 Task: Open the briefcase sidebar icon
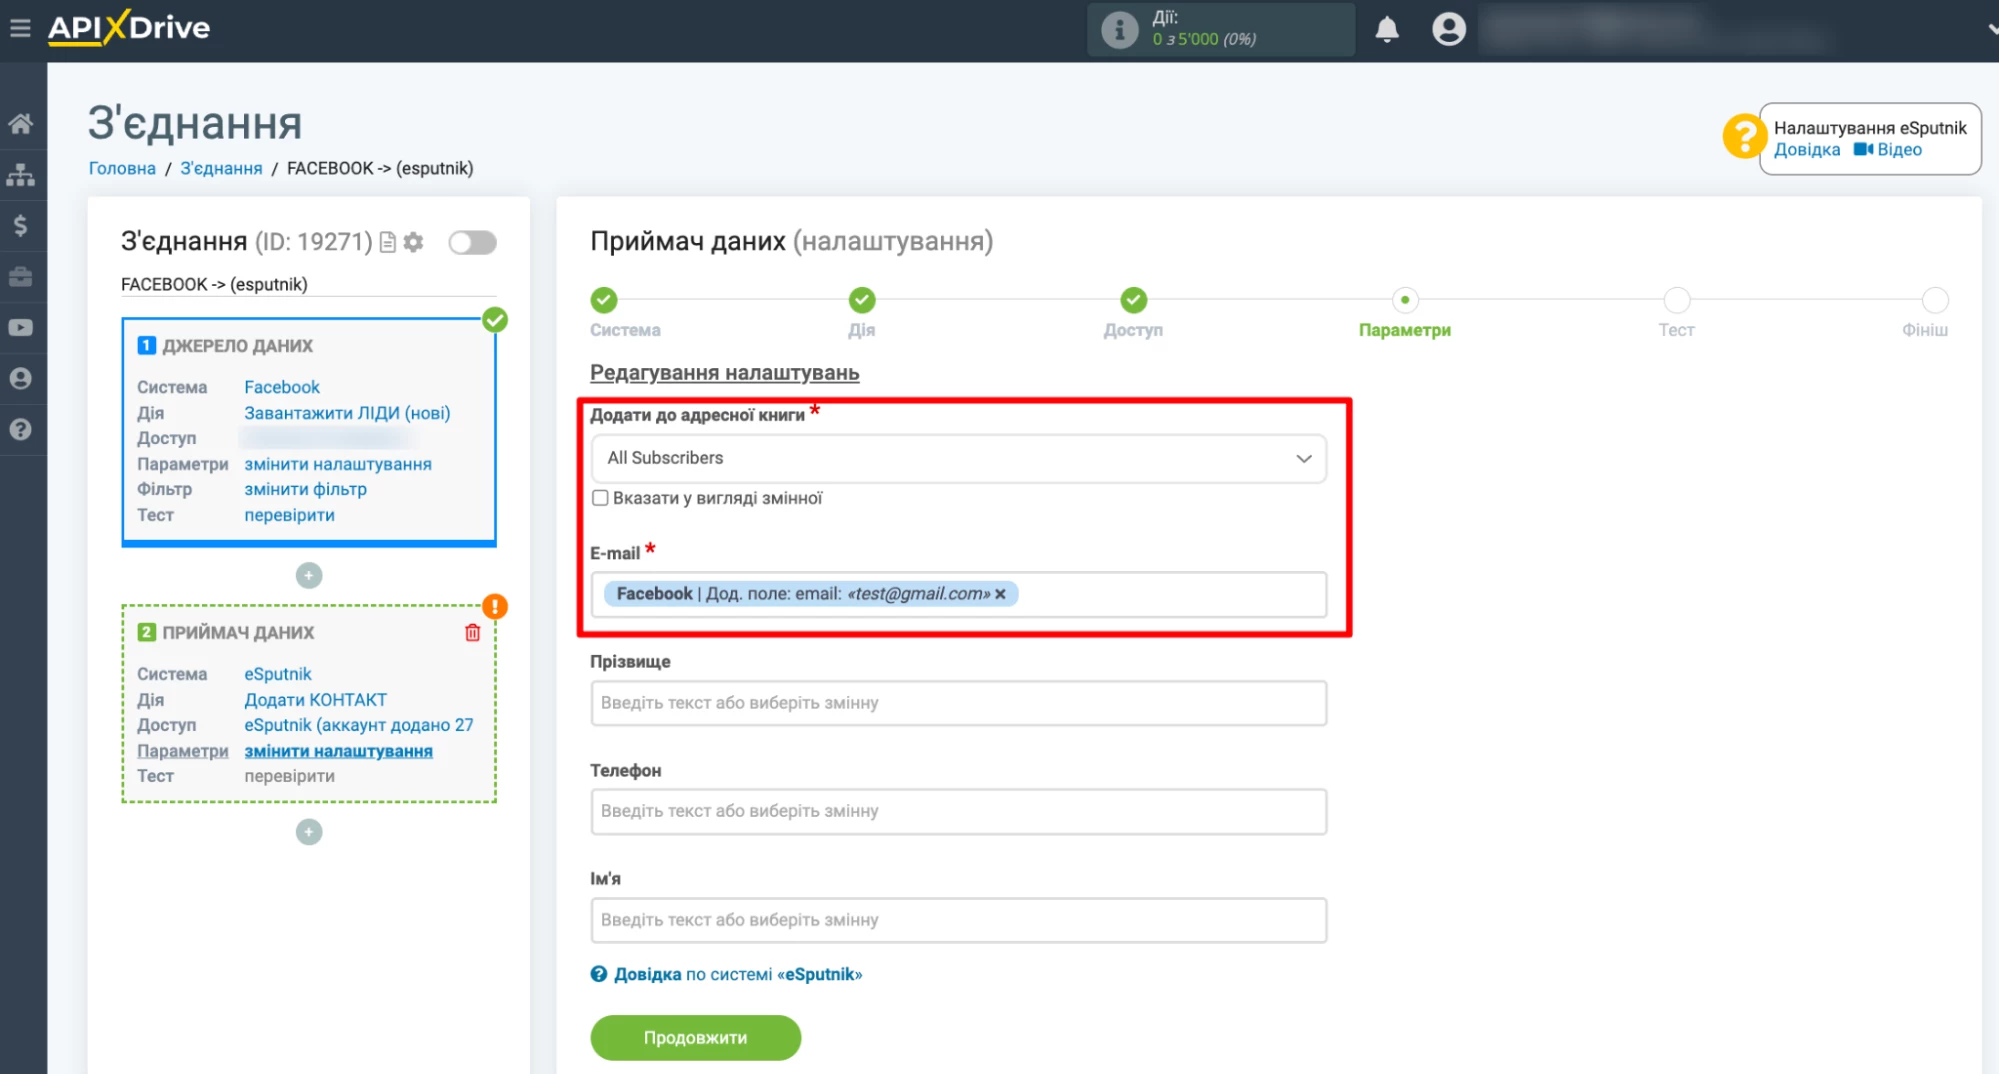[21, 277]
